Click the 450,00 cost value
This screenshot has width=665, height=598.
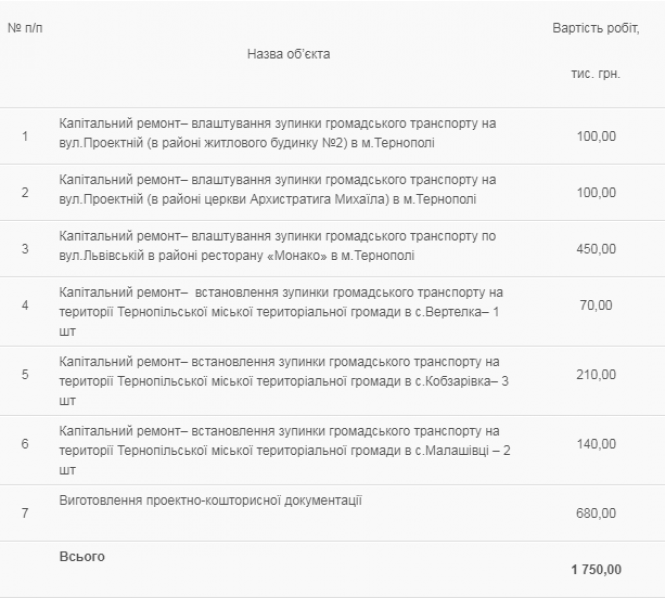coord(595,248)
